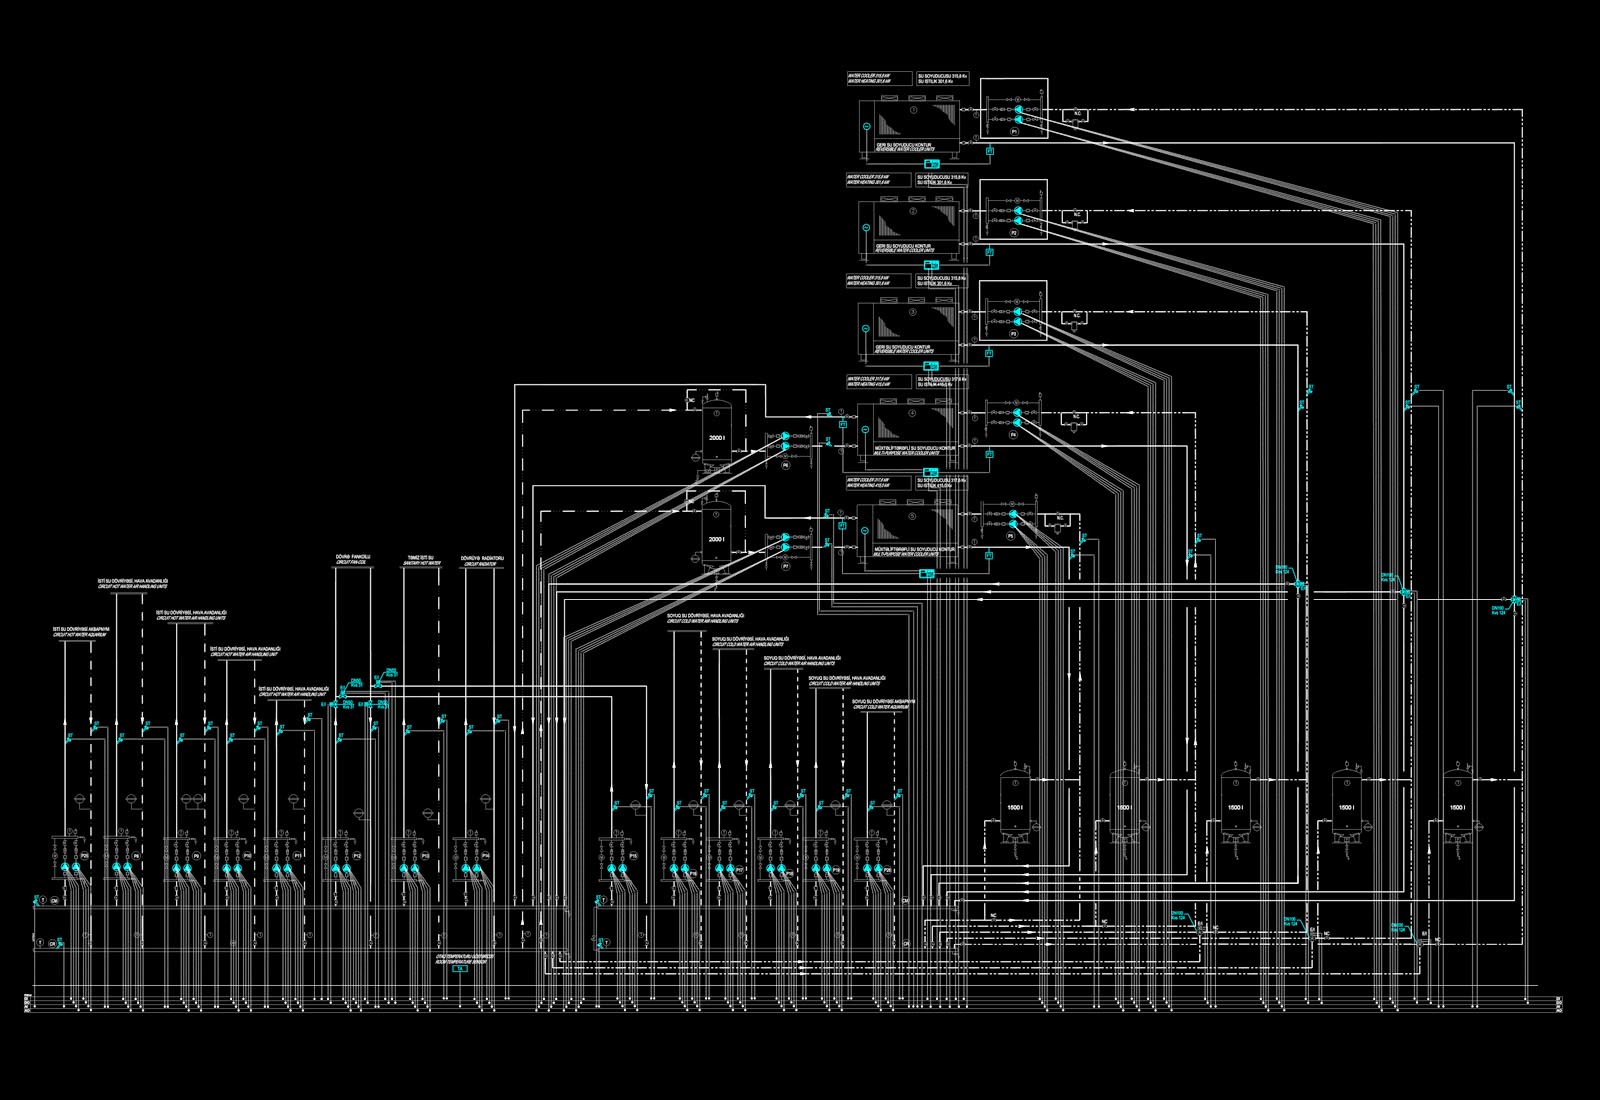The width and height of the screenshot is (1600, 1100).
Task: Click the upper 2000 l buffer tank
Action: pyautogui.click(x=717, y=432)
